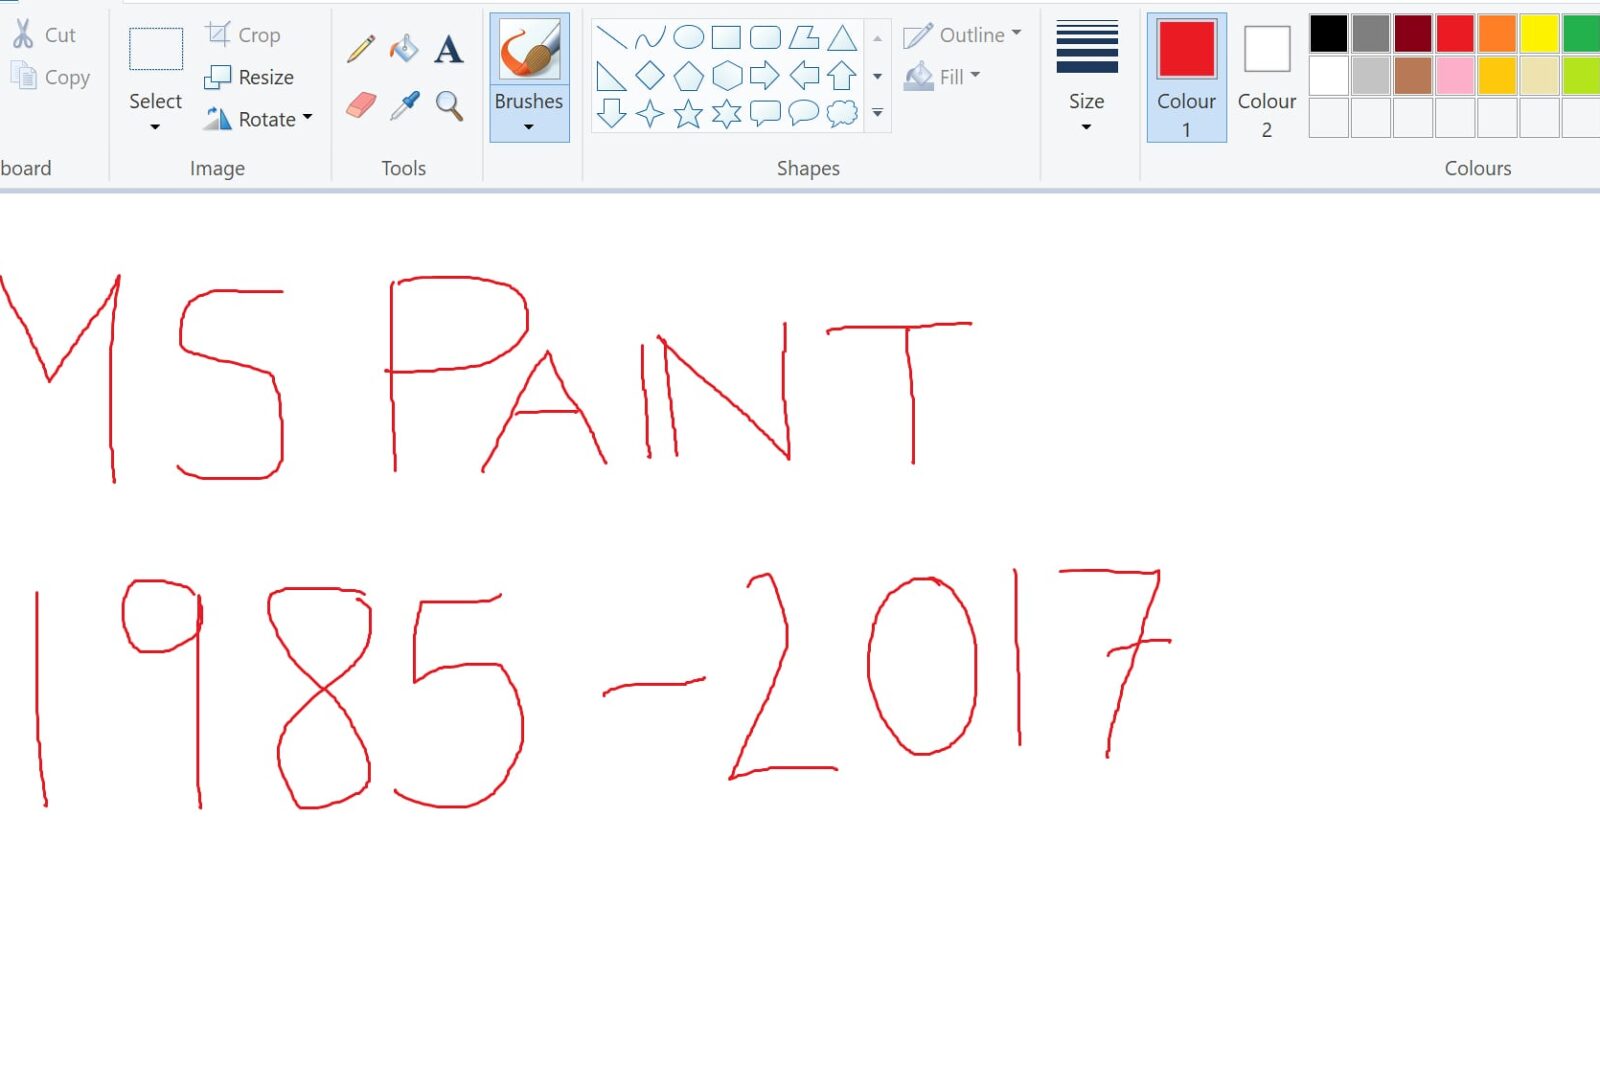Click the Brushes tool button
Screen dimensions: 1600x1067
coord(529,50)
